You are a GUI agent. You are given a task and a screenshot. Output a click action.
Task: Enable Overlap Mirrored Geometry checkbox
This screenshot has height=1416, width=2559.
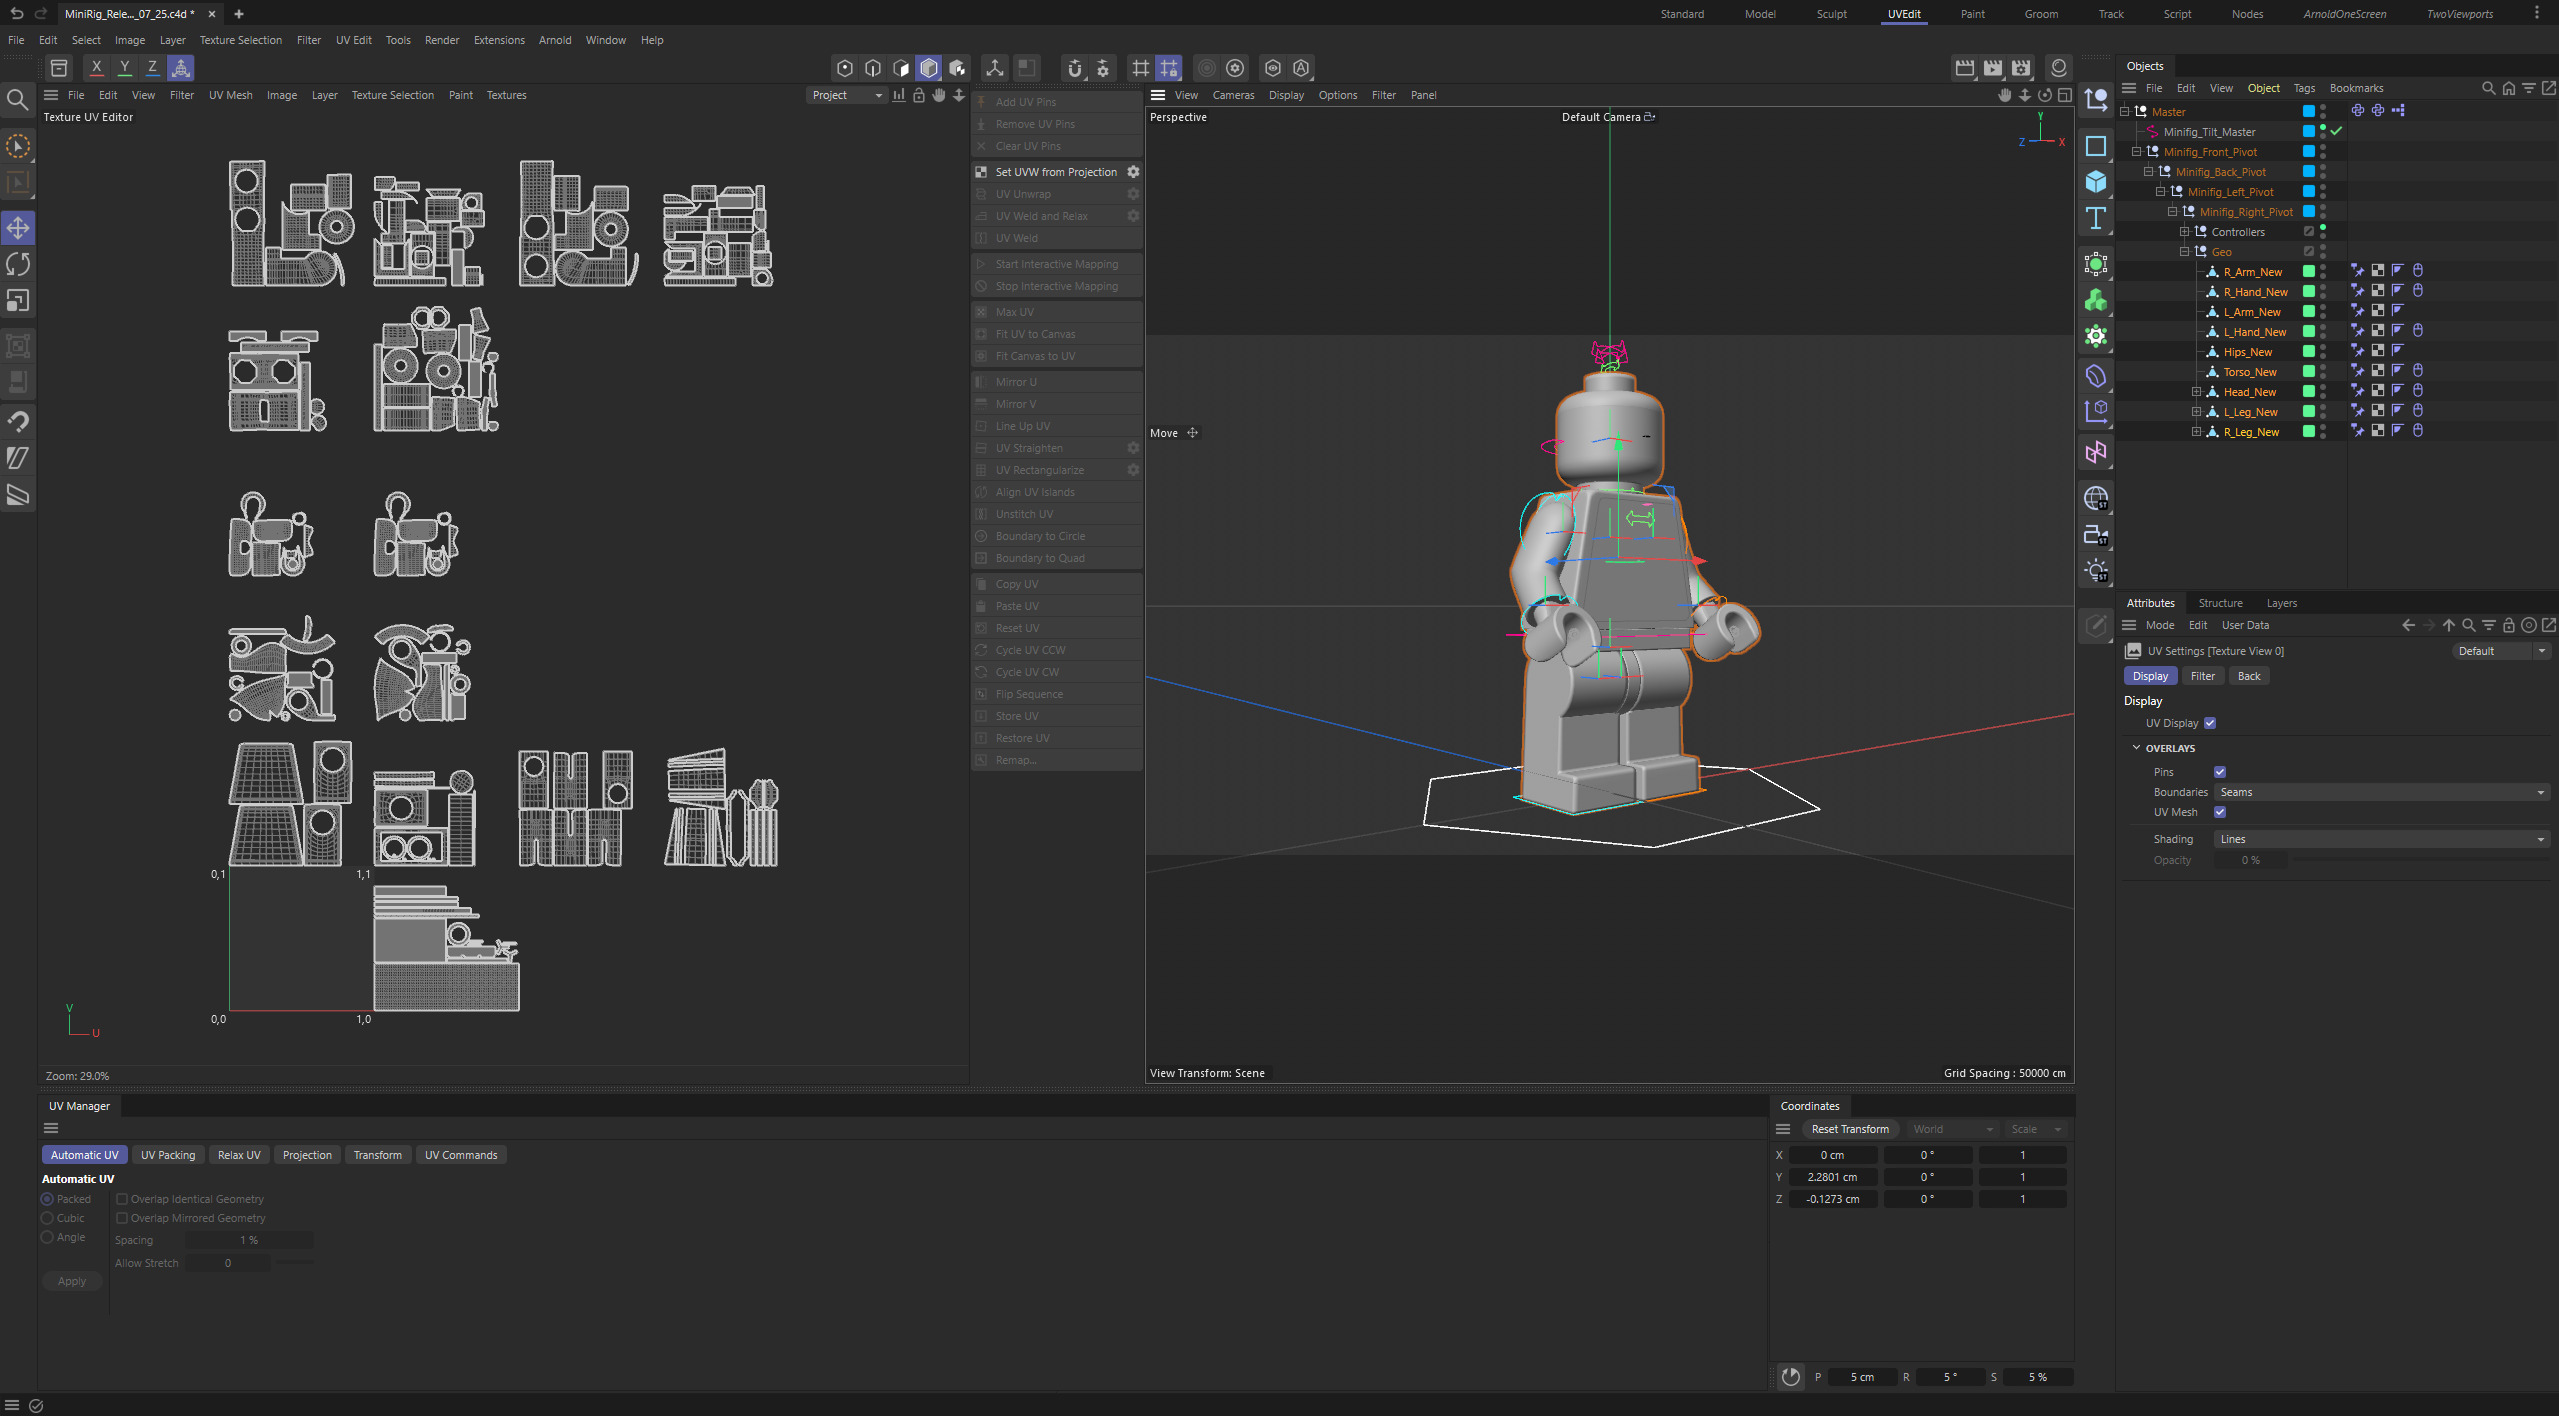coord(122,1218)
